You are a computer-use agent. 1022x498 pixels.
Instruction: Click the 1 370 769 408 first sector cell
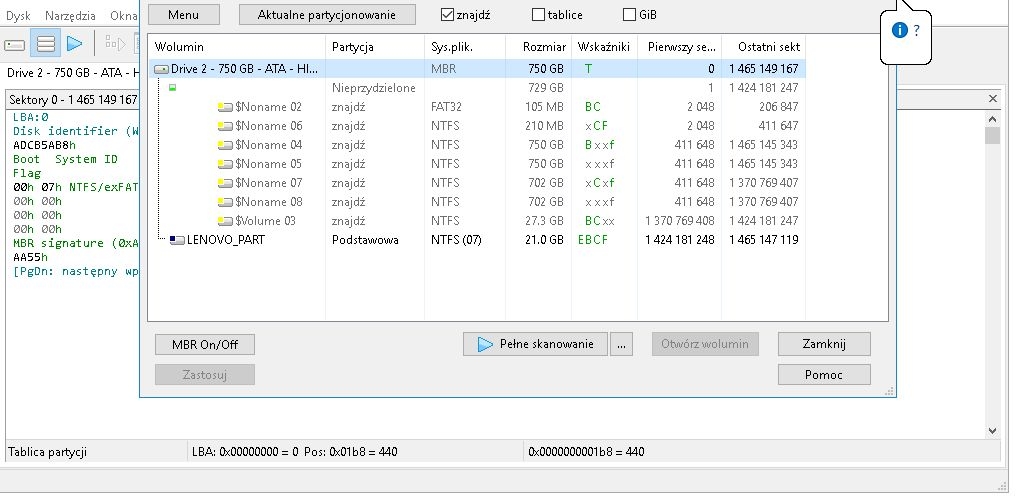click(680, 221)
